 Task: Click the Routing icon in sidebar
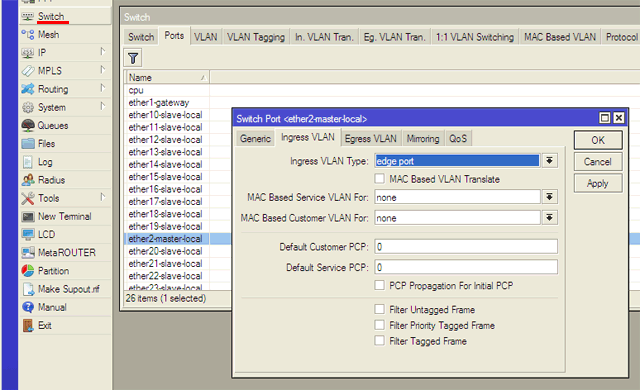point(28,89)
